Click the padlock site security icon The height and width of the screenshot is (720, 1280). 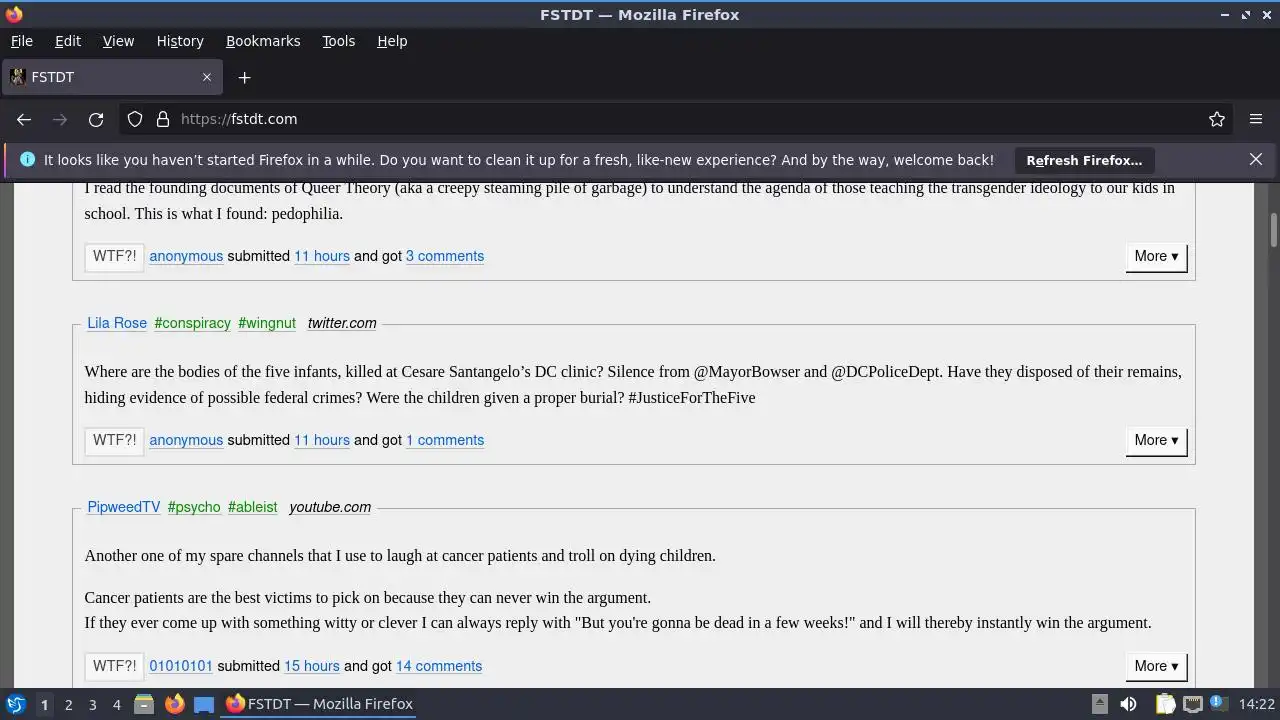click(163, 119)
